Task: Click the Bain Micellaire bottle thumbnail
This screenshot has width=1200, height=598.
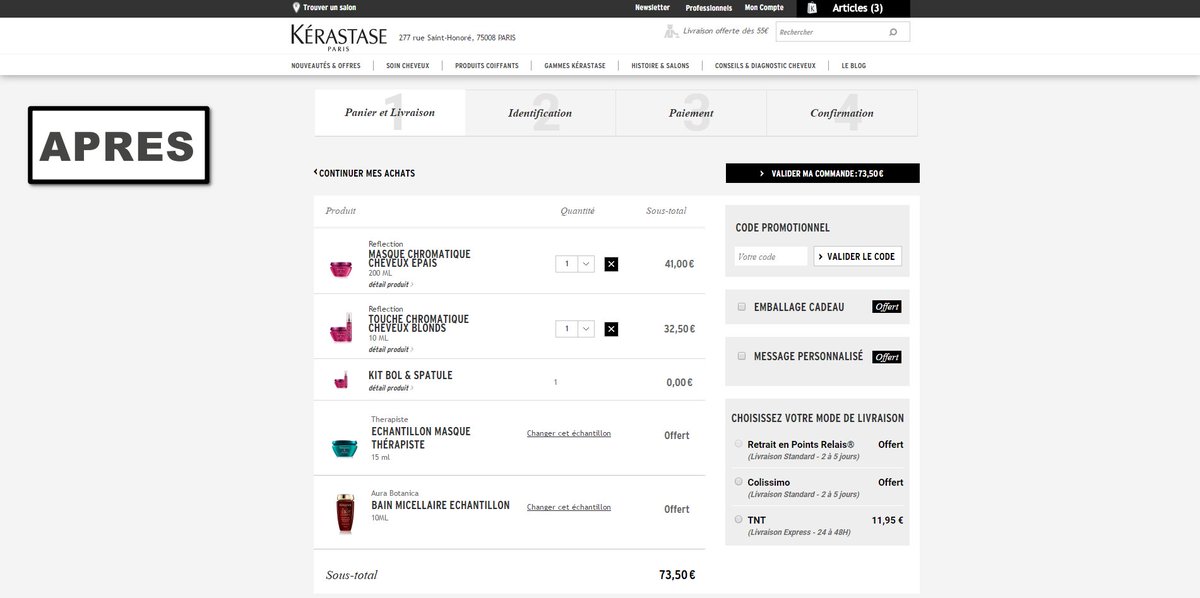Action: click(345, 513)
